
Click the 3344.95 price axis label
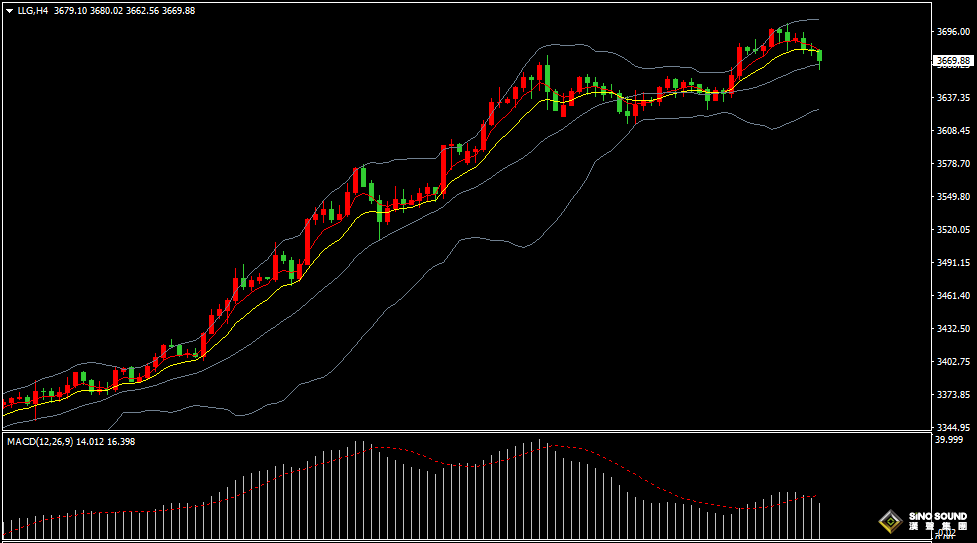953,427
